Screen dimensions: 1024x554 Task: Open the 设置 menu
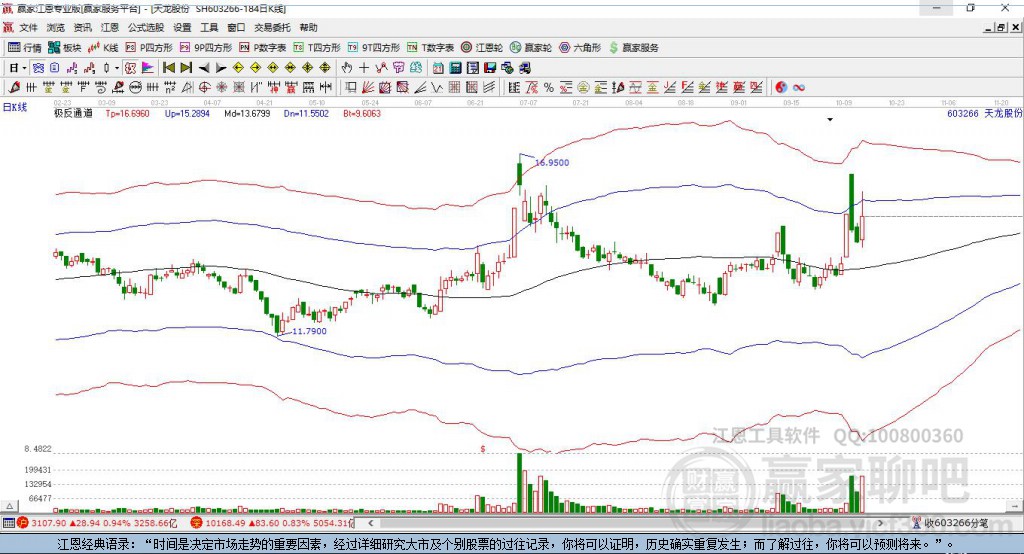pos(182,27)
